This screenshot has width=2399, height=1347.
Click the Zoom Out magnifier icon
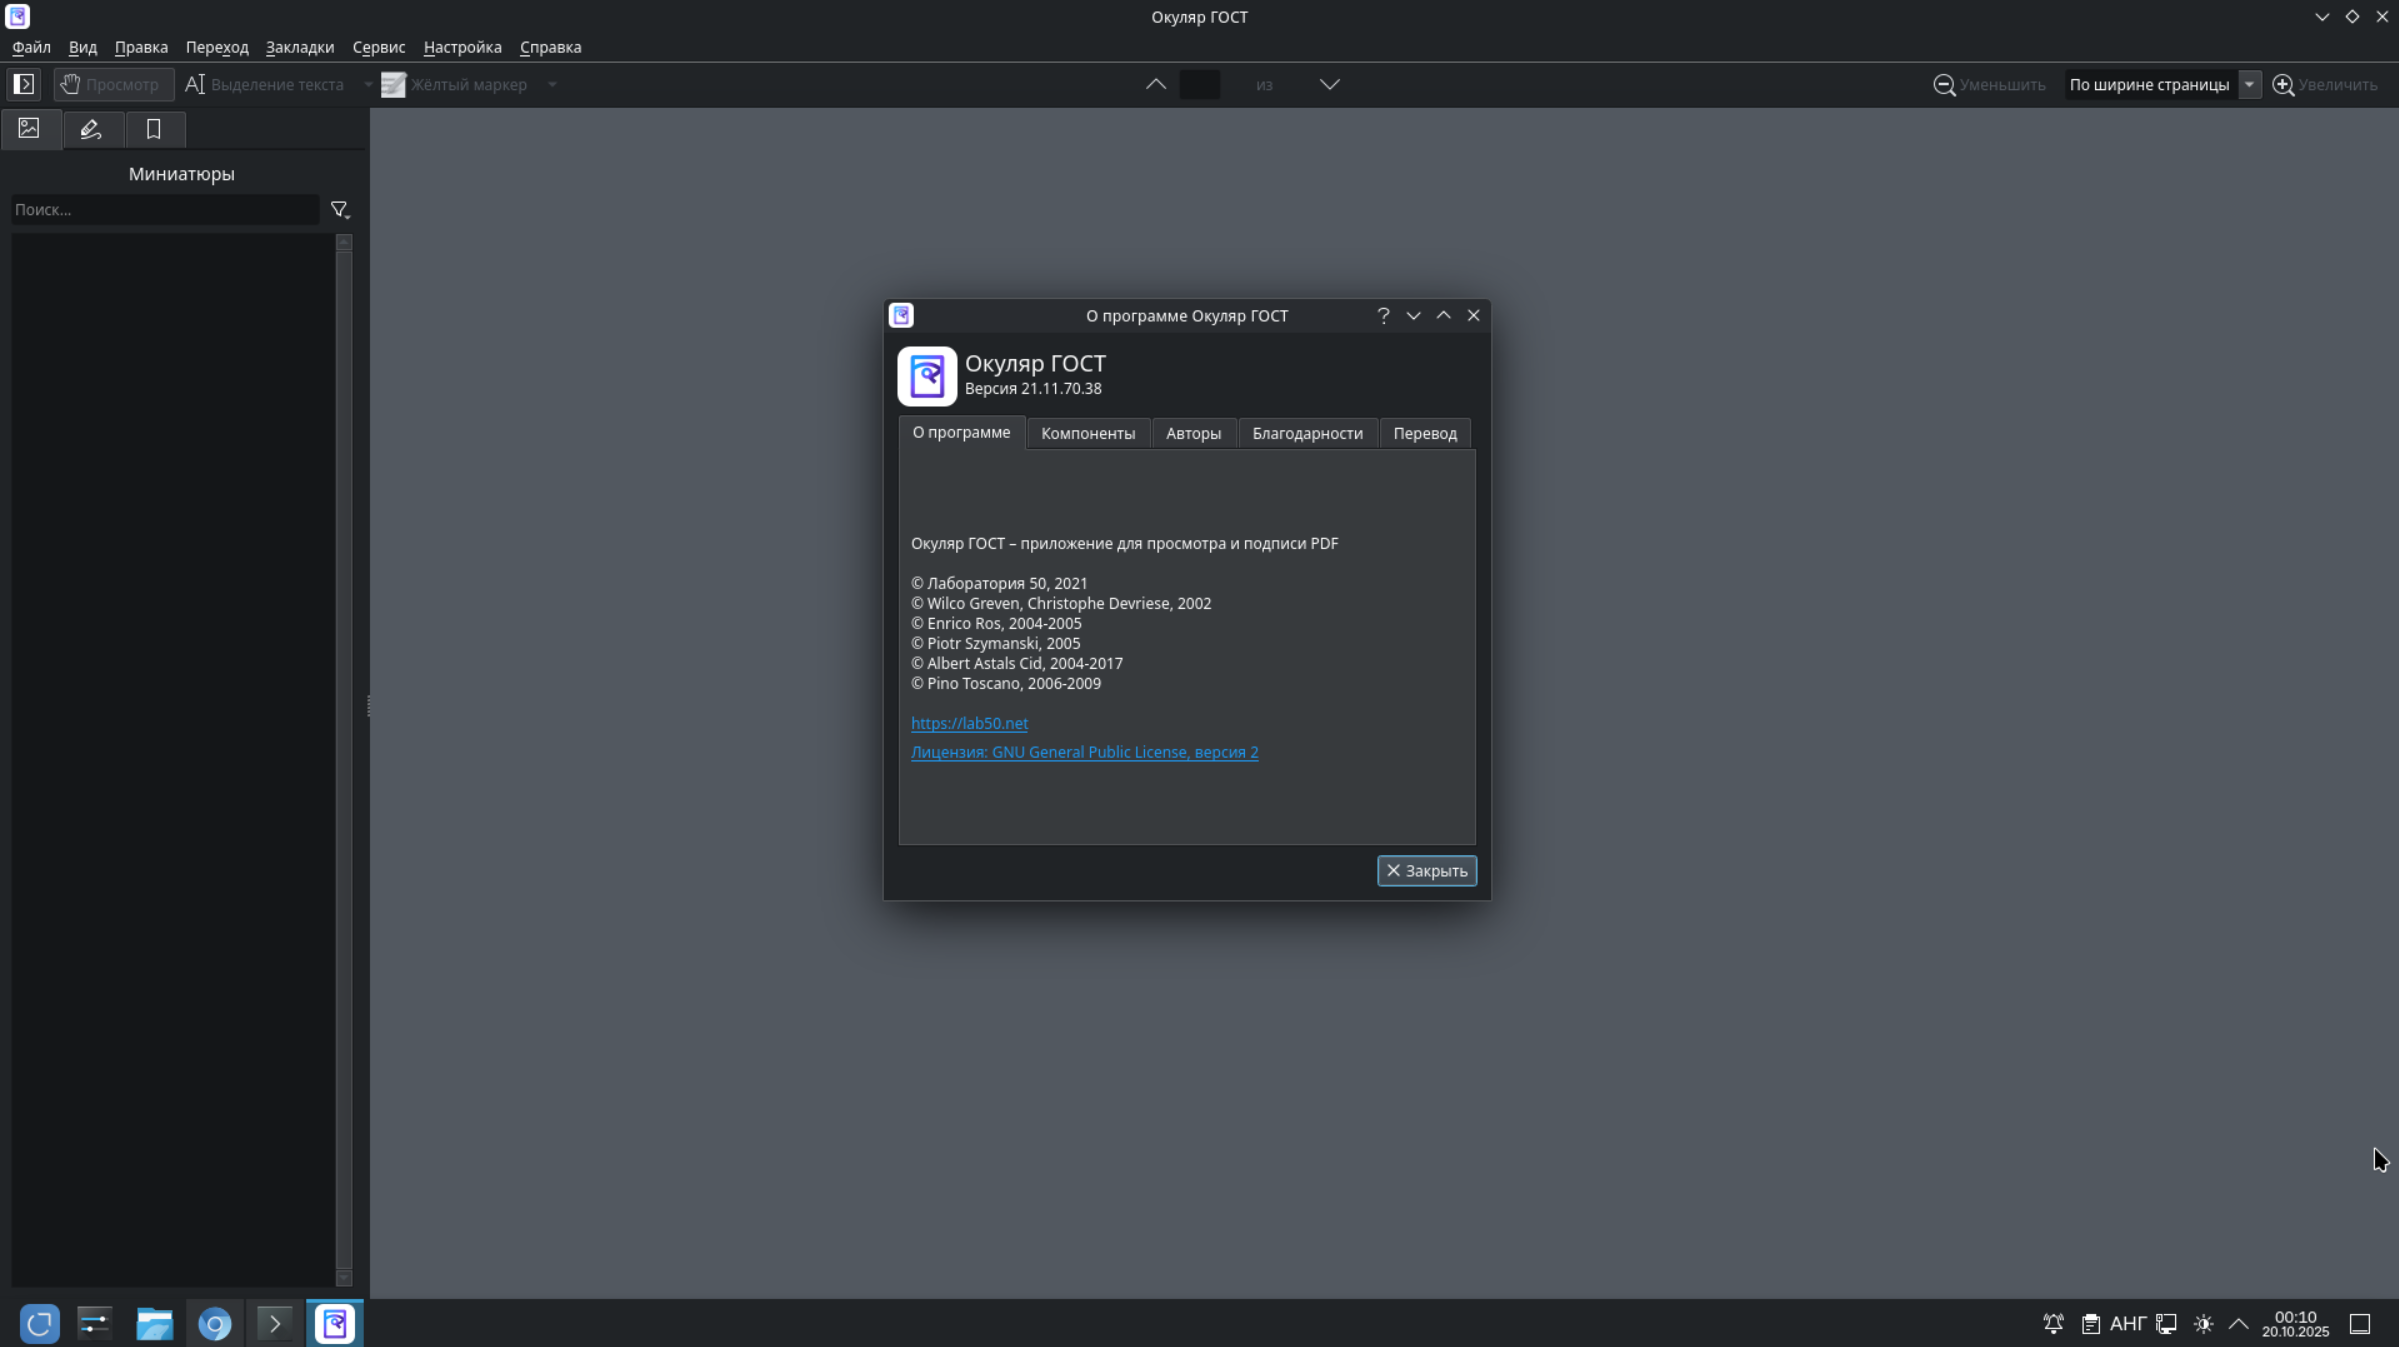click(1944, 84)
